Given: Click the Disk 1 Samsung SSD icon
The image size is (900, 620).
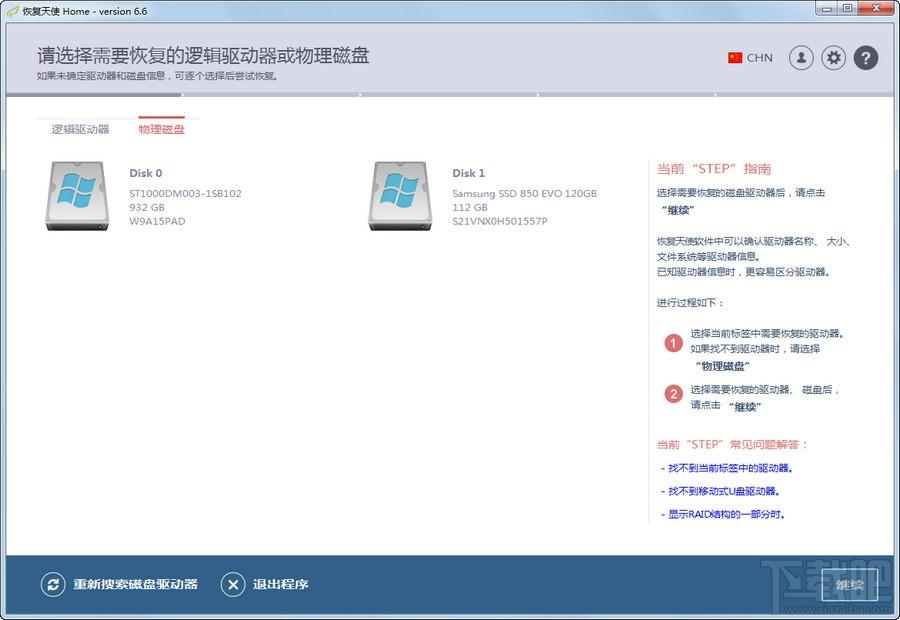Looking at the screenshot, I should click(x=399, y=196).
